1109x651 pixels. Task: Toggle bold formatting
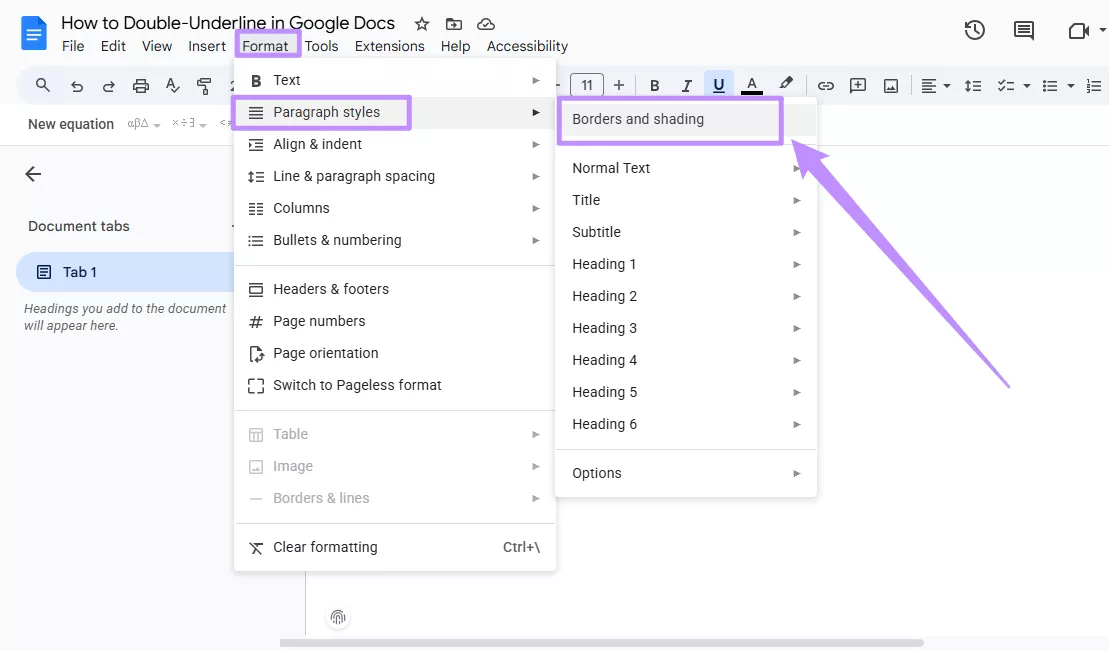[x=654, y=85]
